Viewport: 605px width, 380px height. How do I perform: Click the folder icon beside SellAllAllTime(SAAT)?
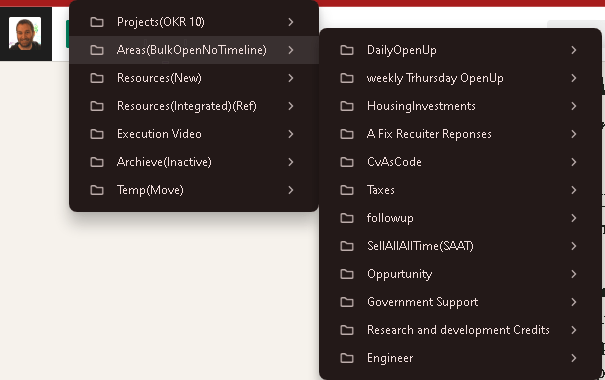[x=347, y=246]
